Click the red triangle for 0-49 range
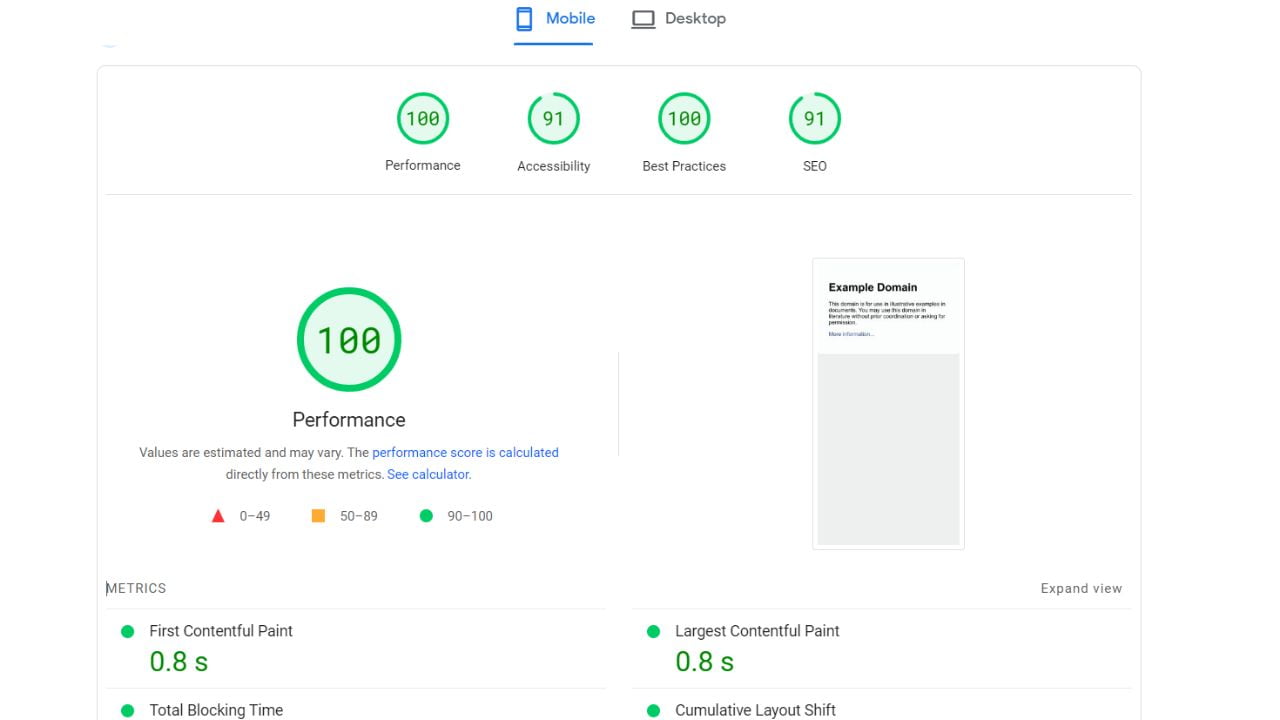Image resolution: width=1280 pixels, height=720 pixels. coord(218,515)
